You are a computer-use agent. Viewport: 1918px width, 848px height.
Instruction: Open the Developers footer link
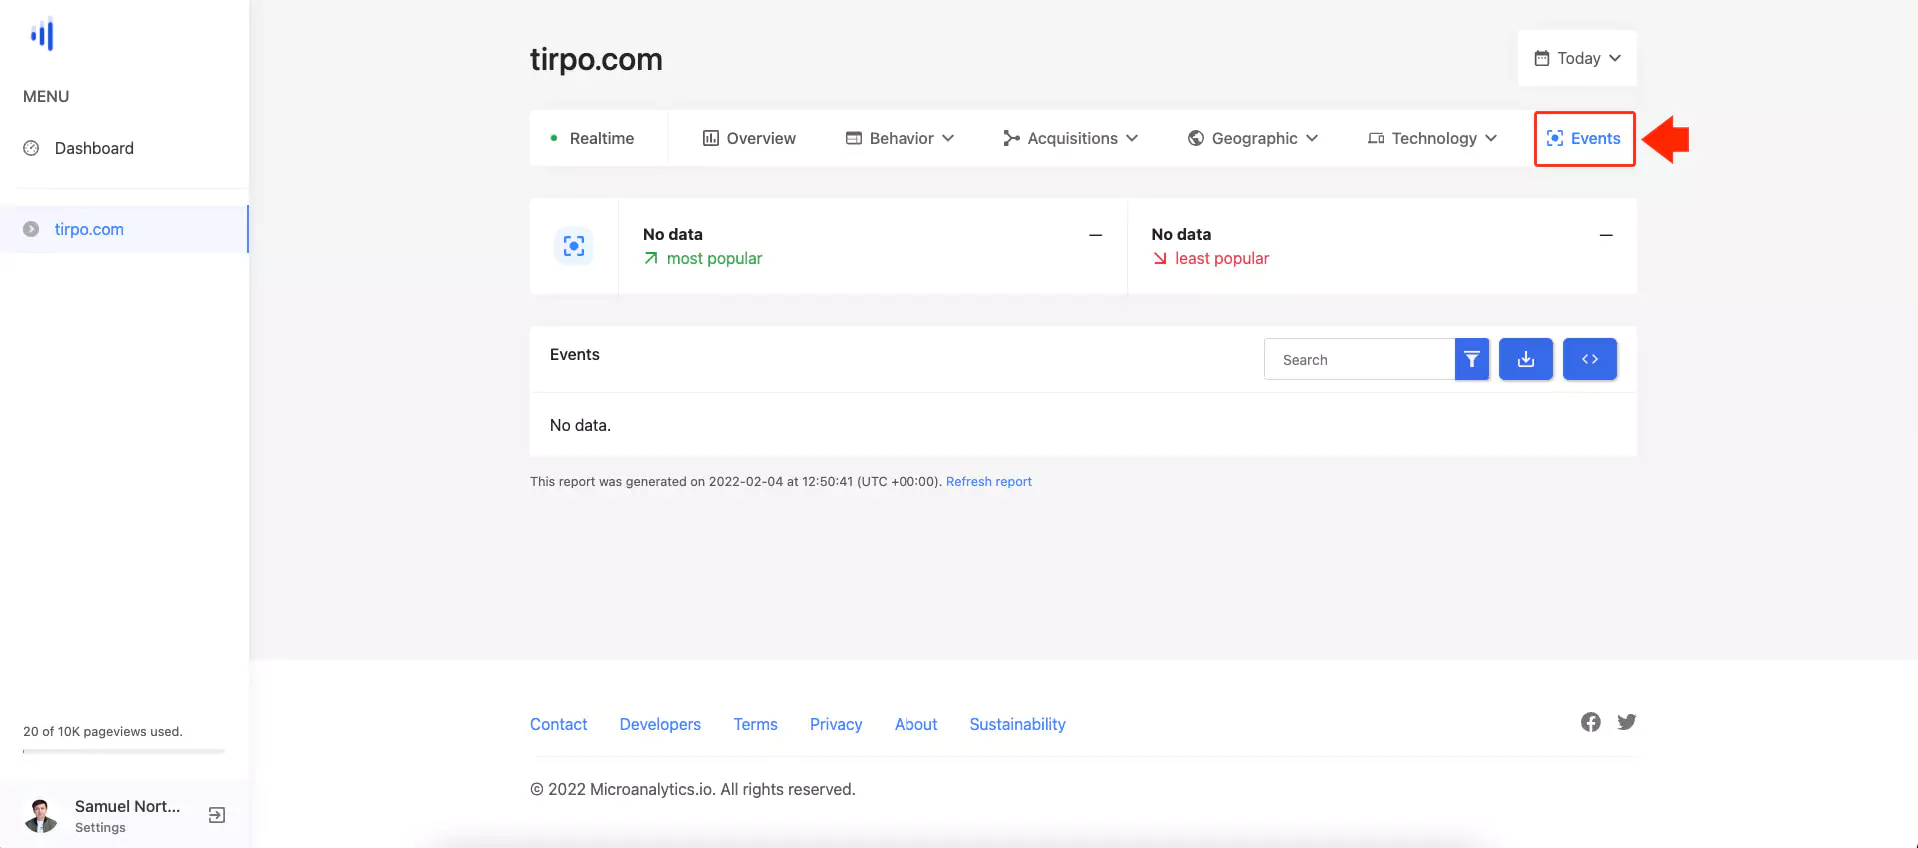point(660,724)
